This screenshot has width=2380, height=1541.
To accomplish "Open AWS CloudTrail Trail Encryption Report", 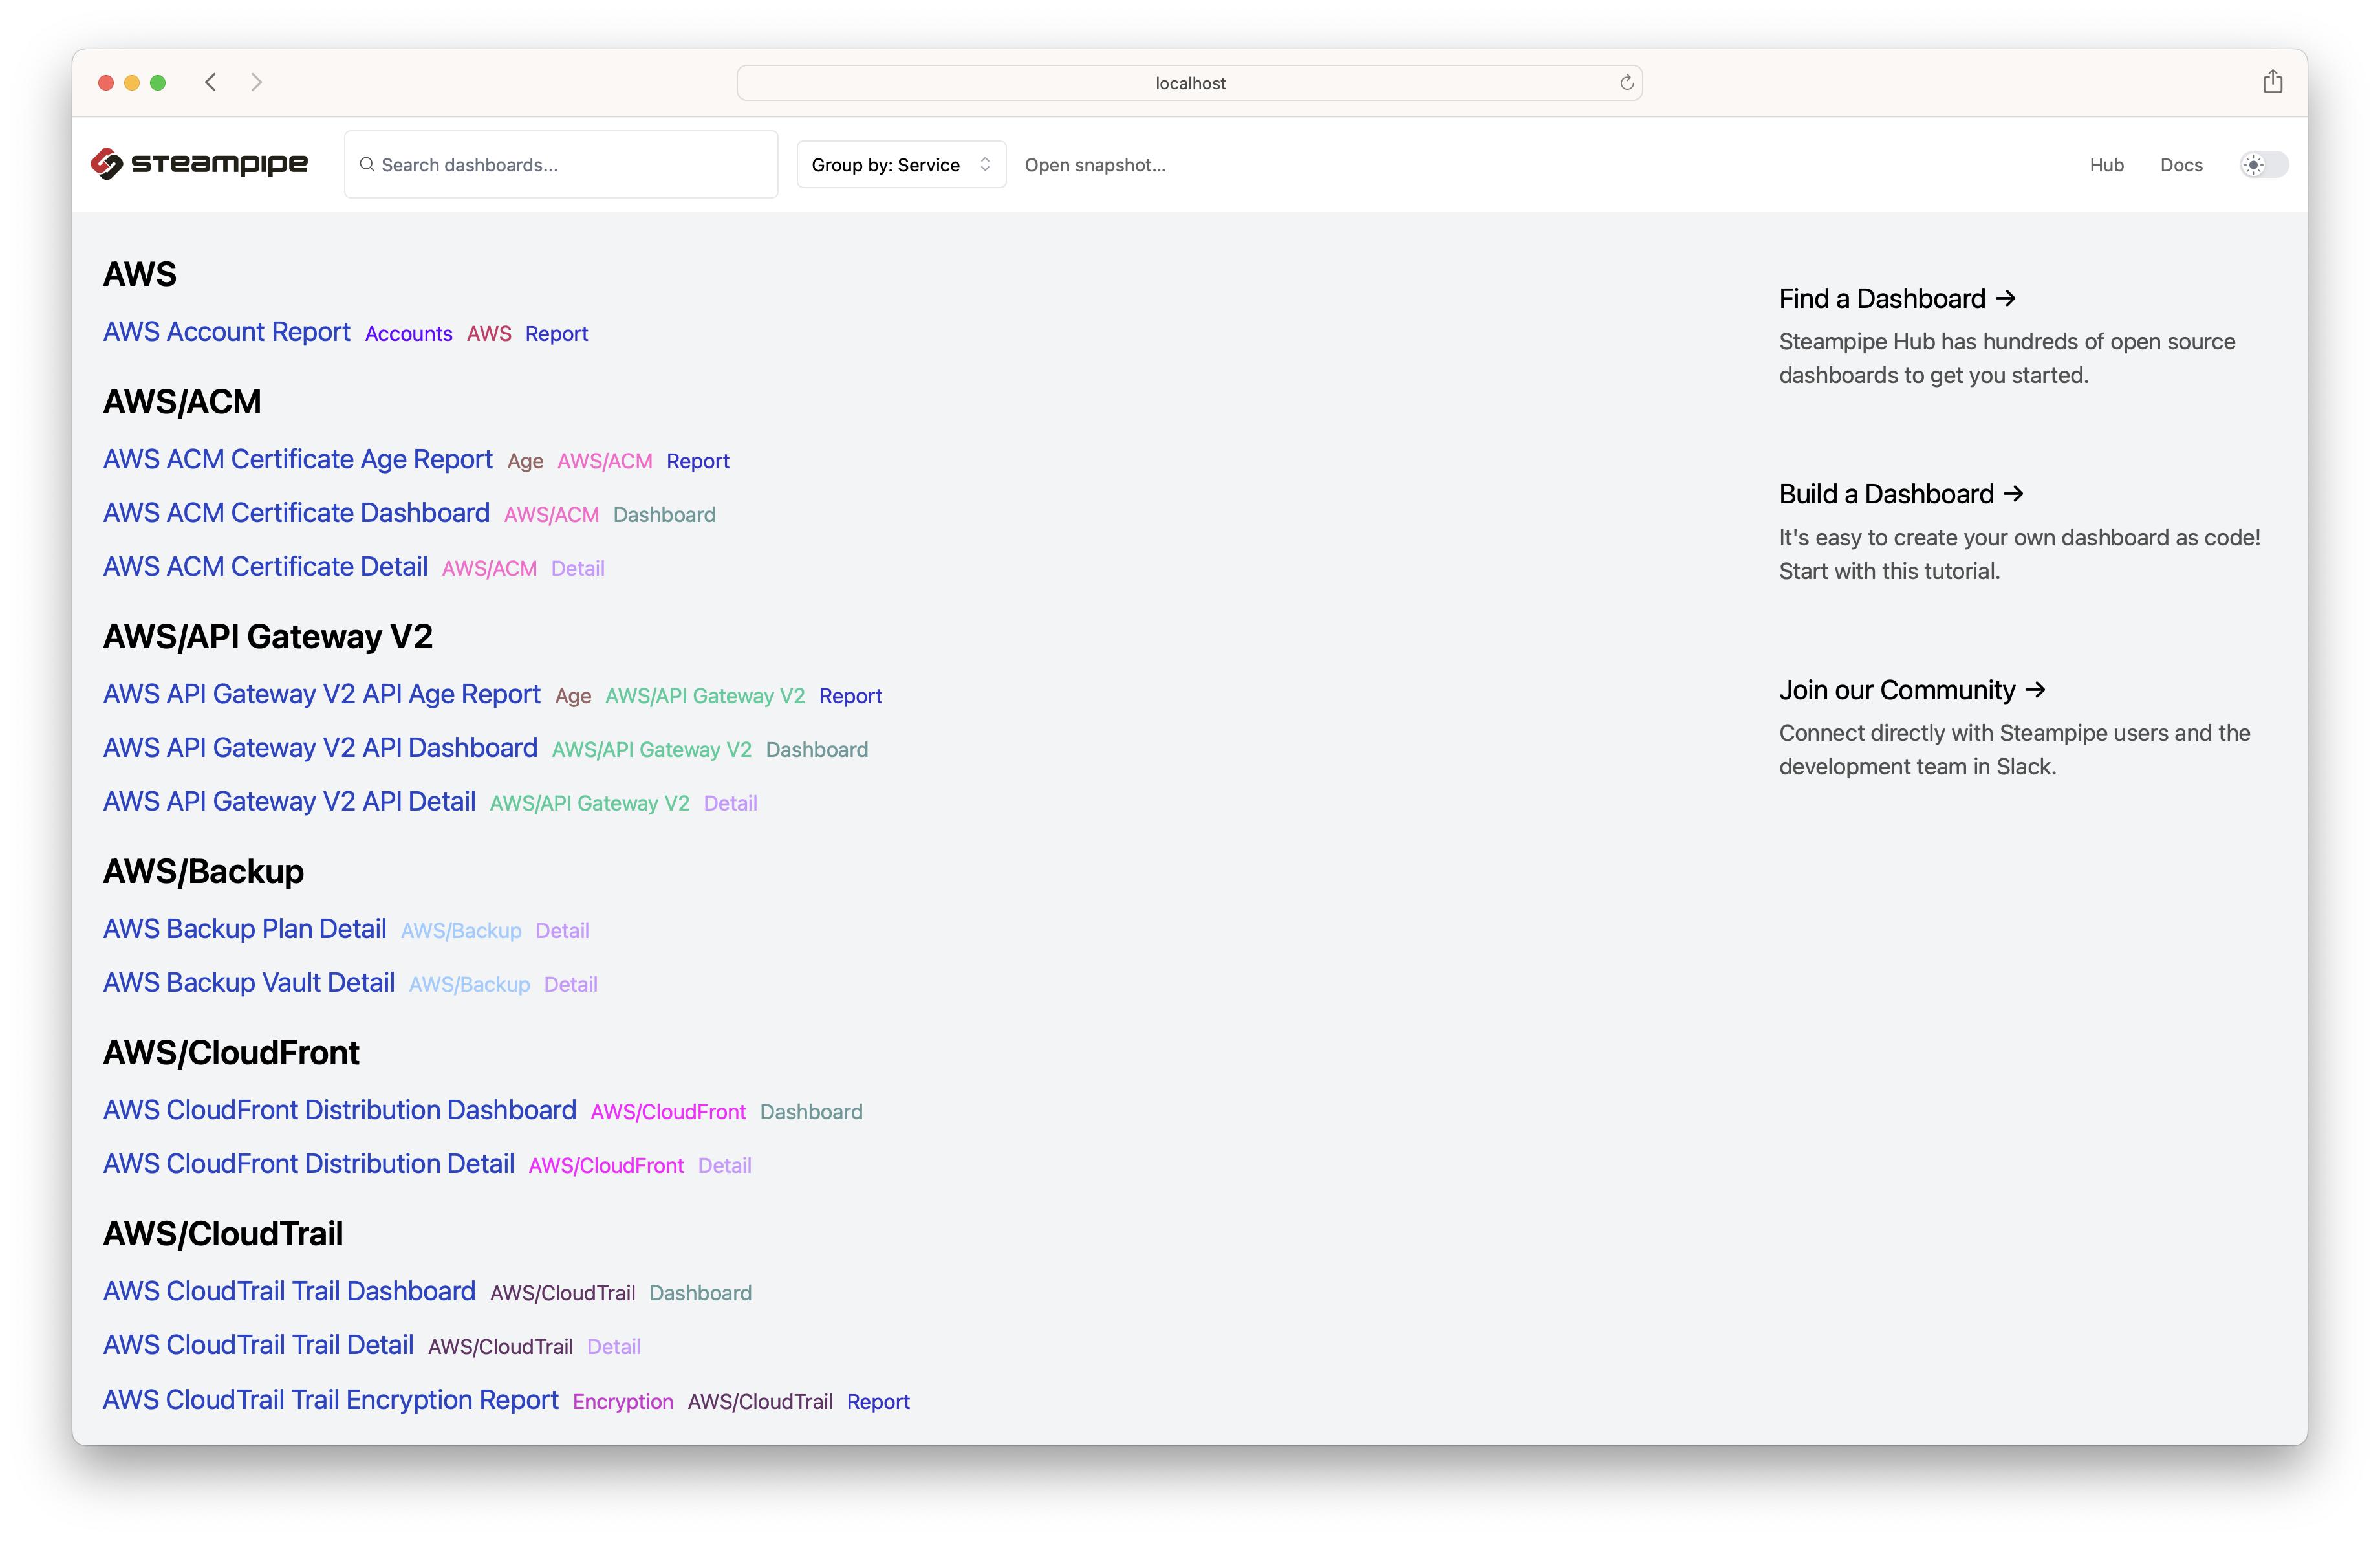I will point(330,1400).
